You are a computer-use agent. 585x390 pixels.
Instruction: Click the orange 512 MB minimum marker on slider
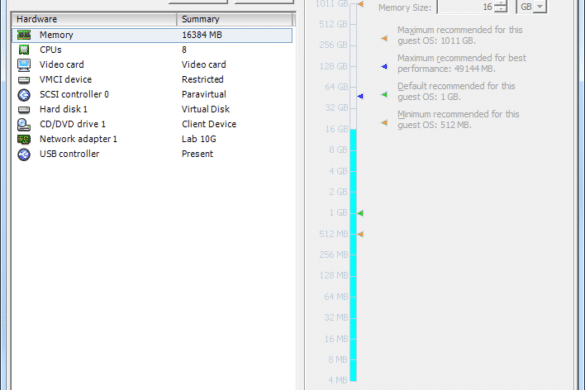[x=360, y=234]
